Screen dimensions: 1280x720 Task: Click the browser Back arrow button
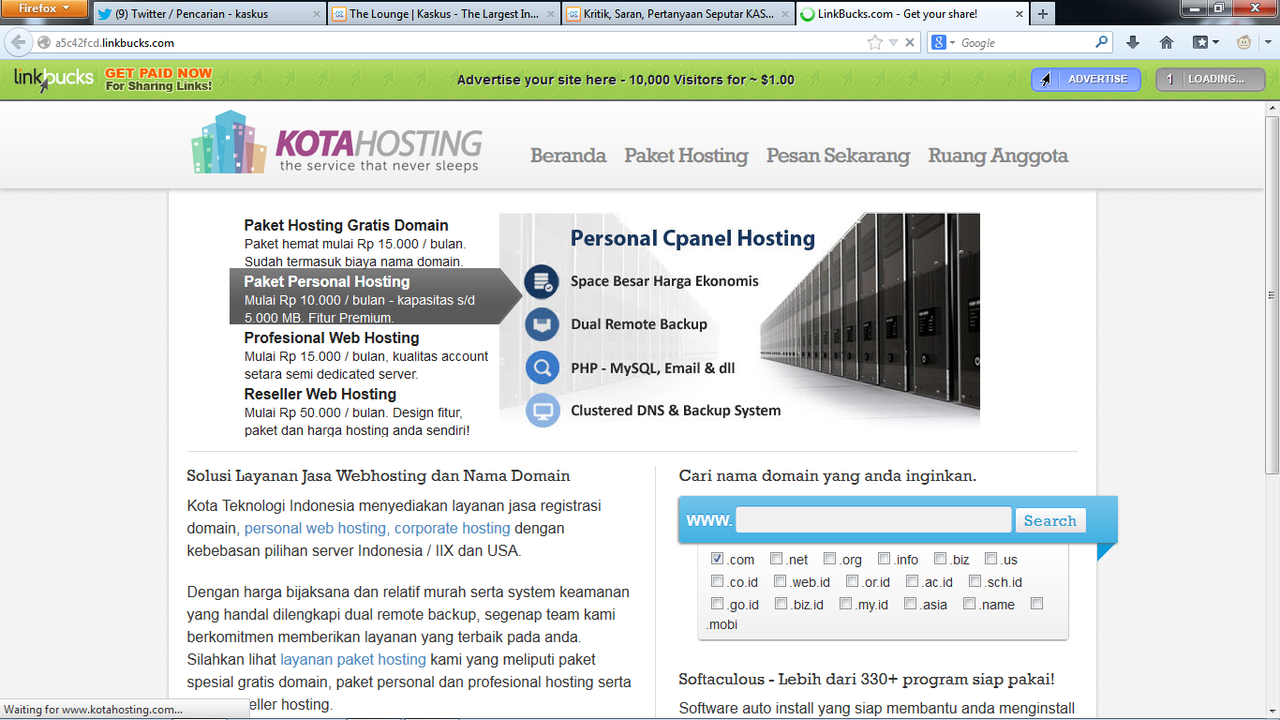[x=18, y=43]
